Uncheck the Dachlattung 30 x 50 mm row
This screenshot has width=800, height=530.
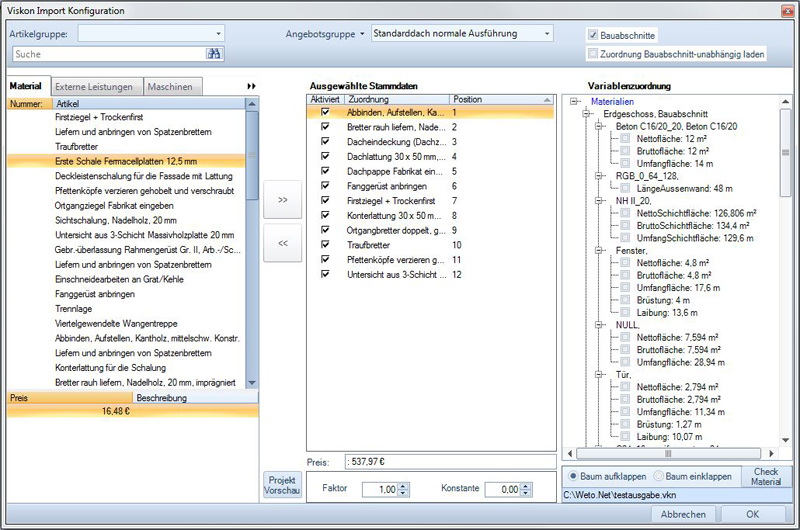tap(325, 157)
